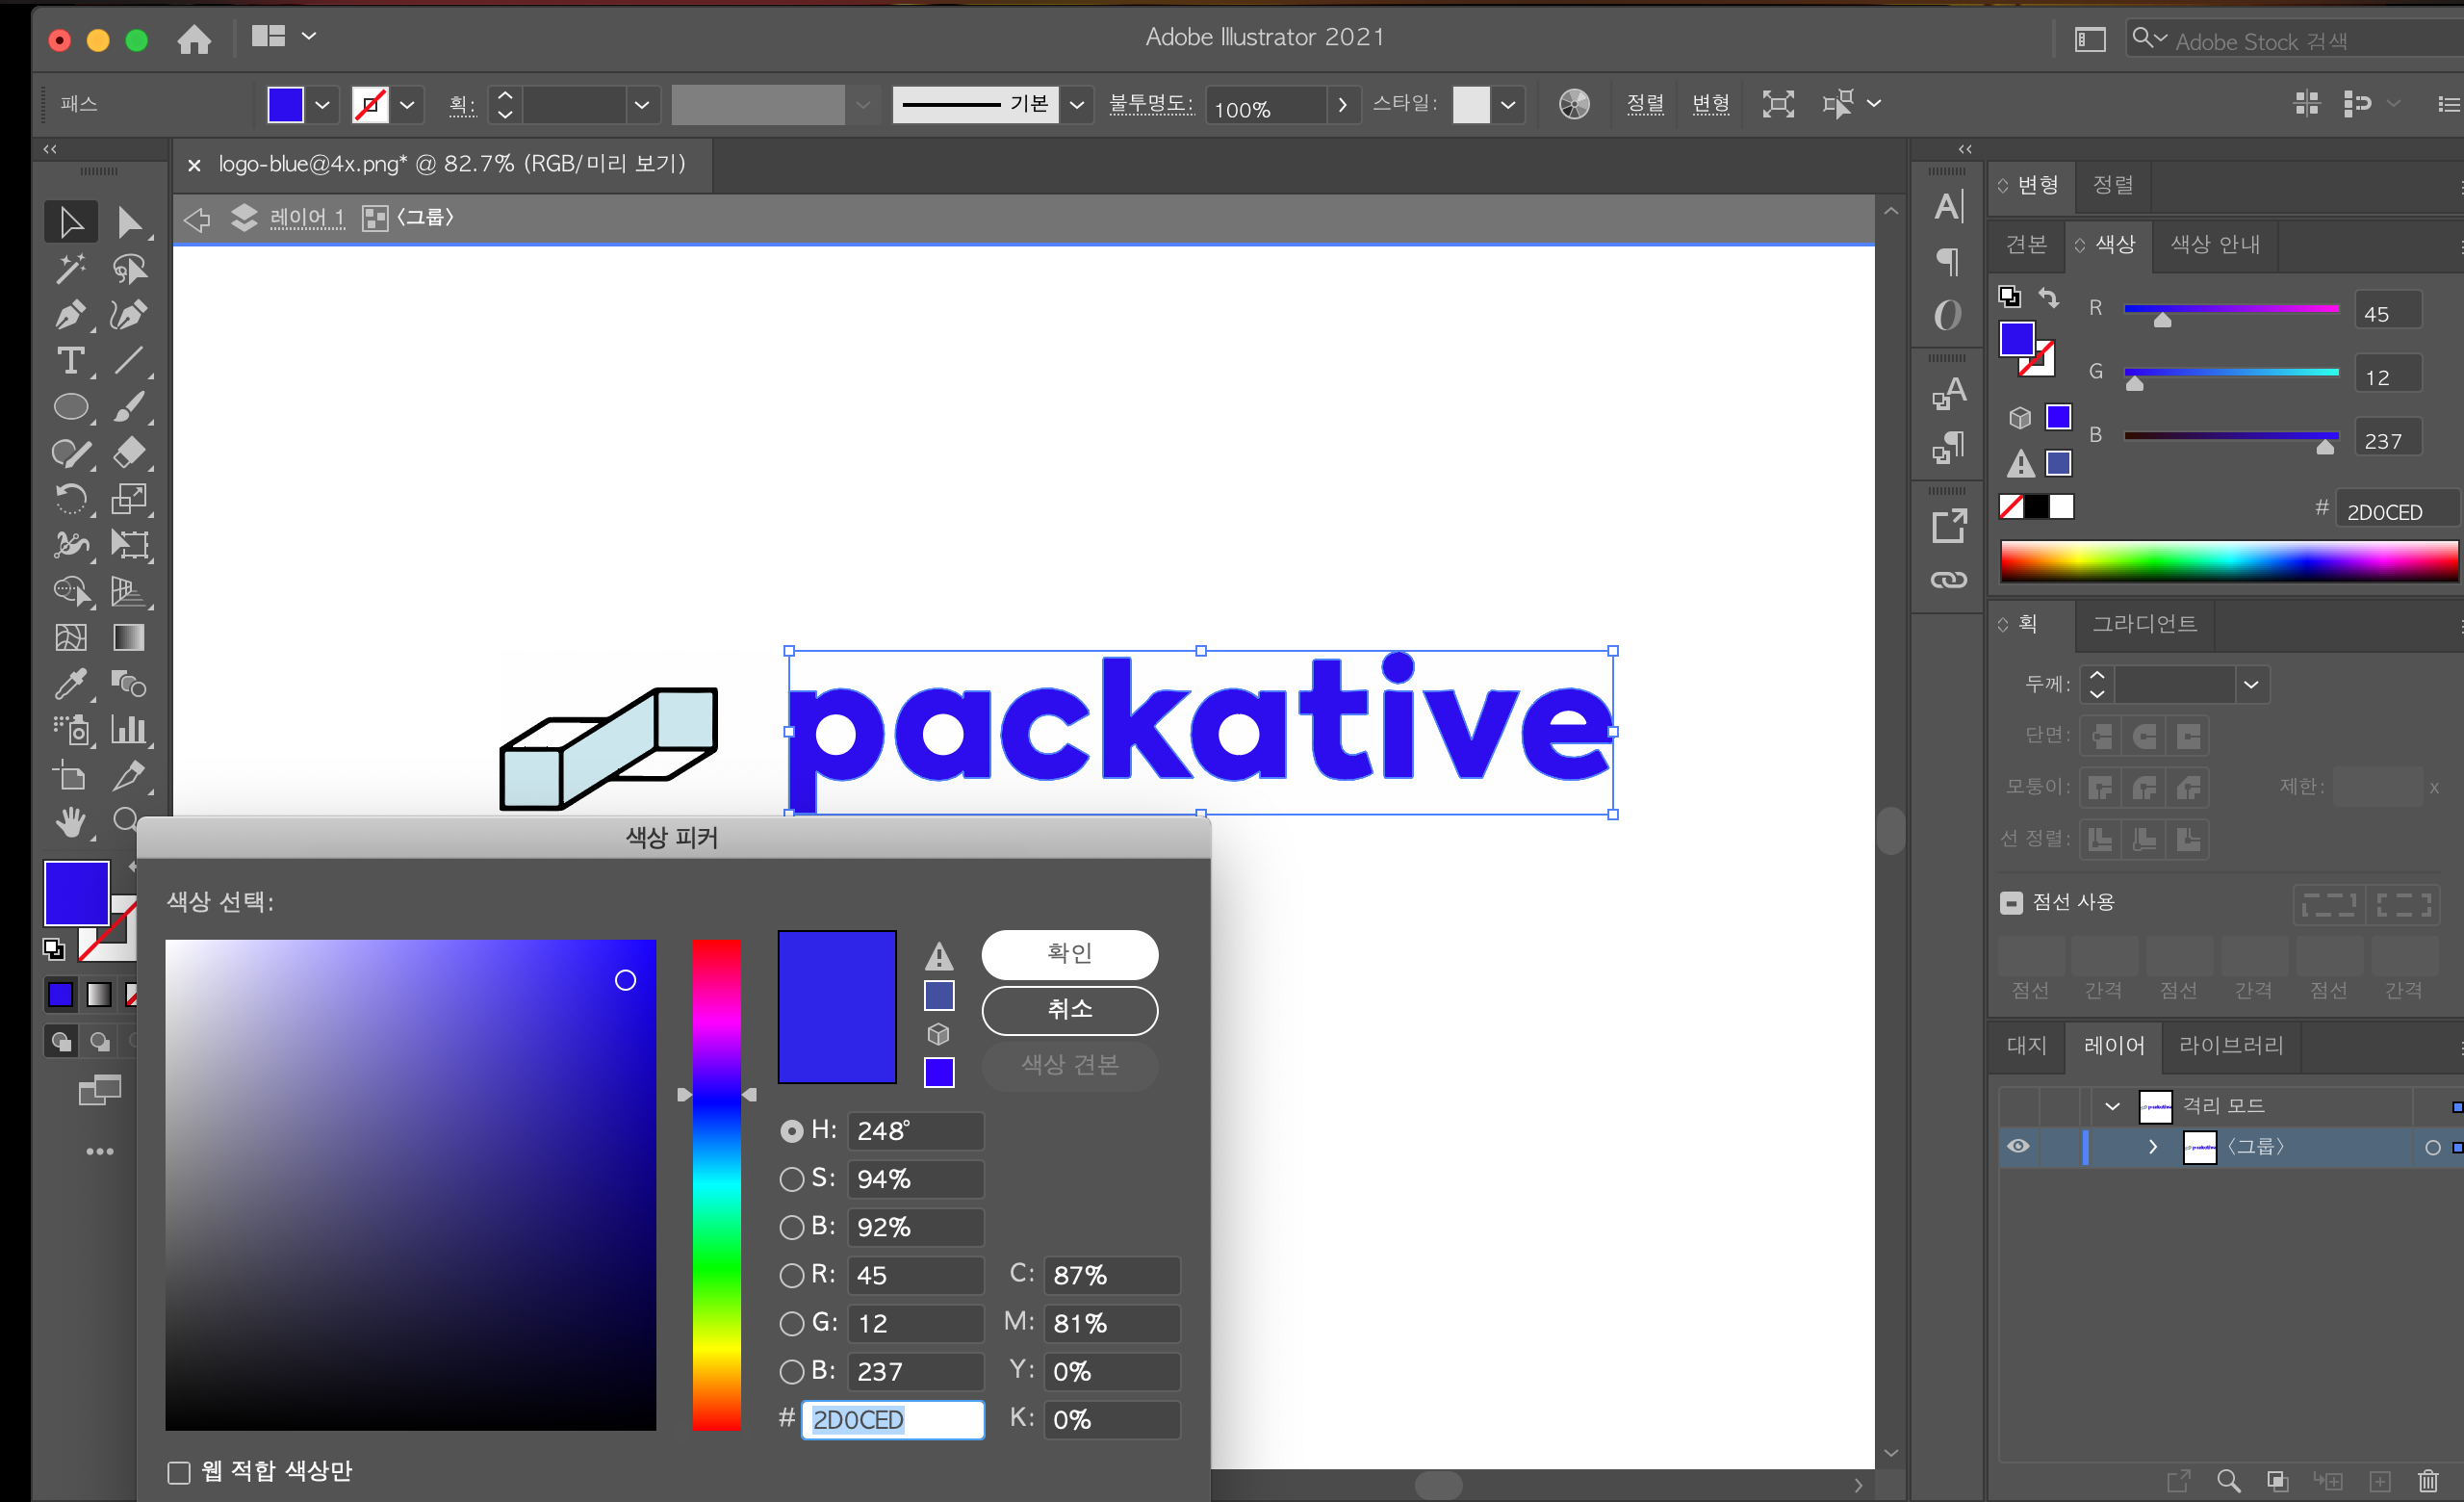Click the Recolor Artwork wheel icon
This screenshot has height=1502, width=2464.
coord(1573,104)
